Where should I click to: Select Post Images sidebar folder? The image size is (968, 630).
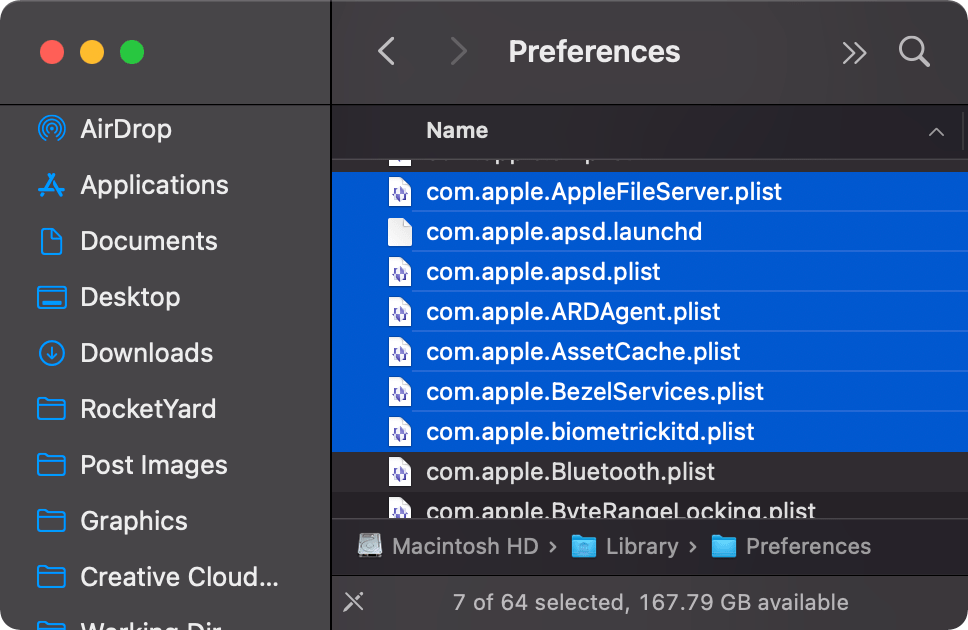pos(153,465)
